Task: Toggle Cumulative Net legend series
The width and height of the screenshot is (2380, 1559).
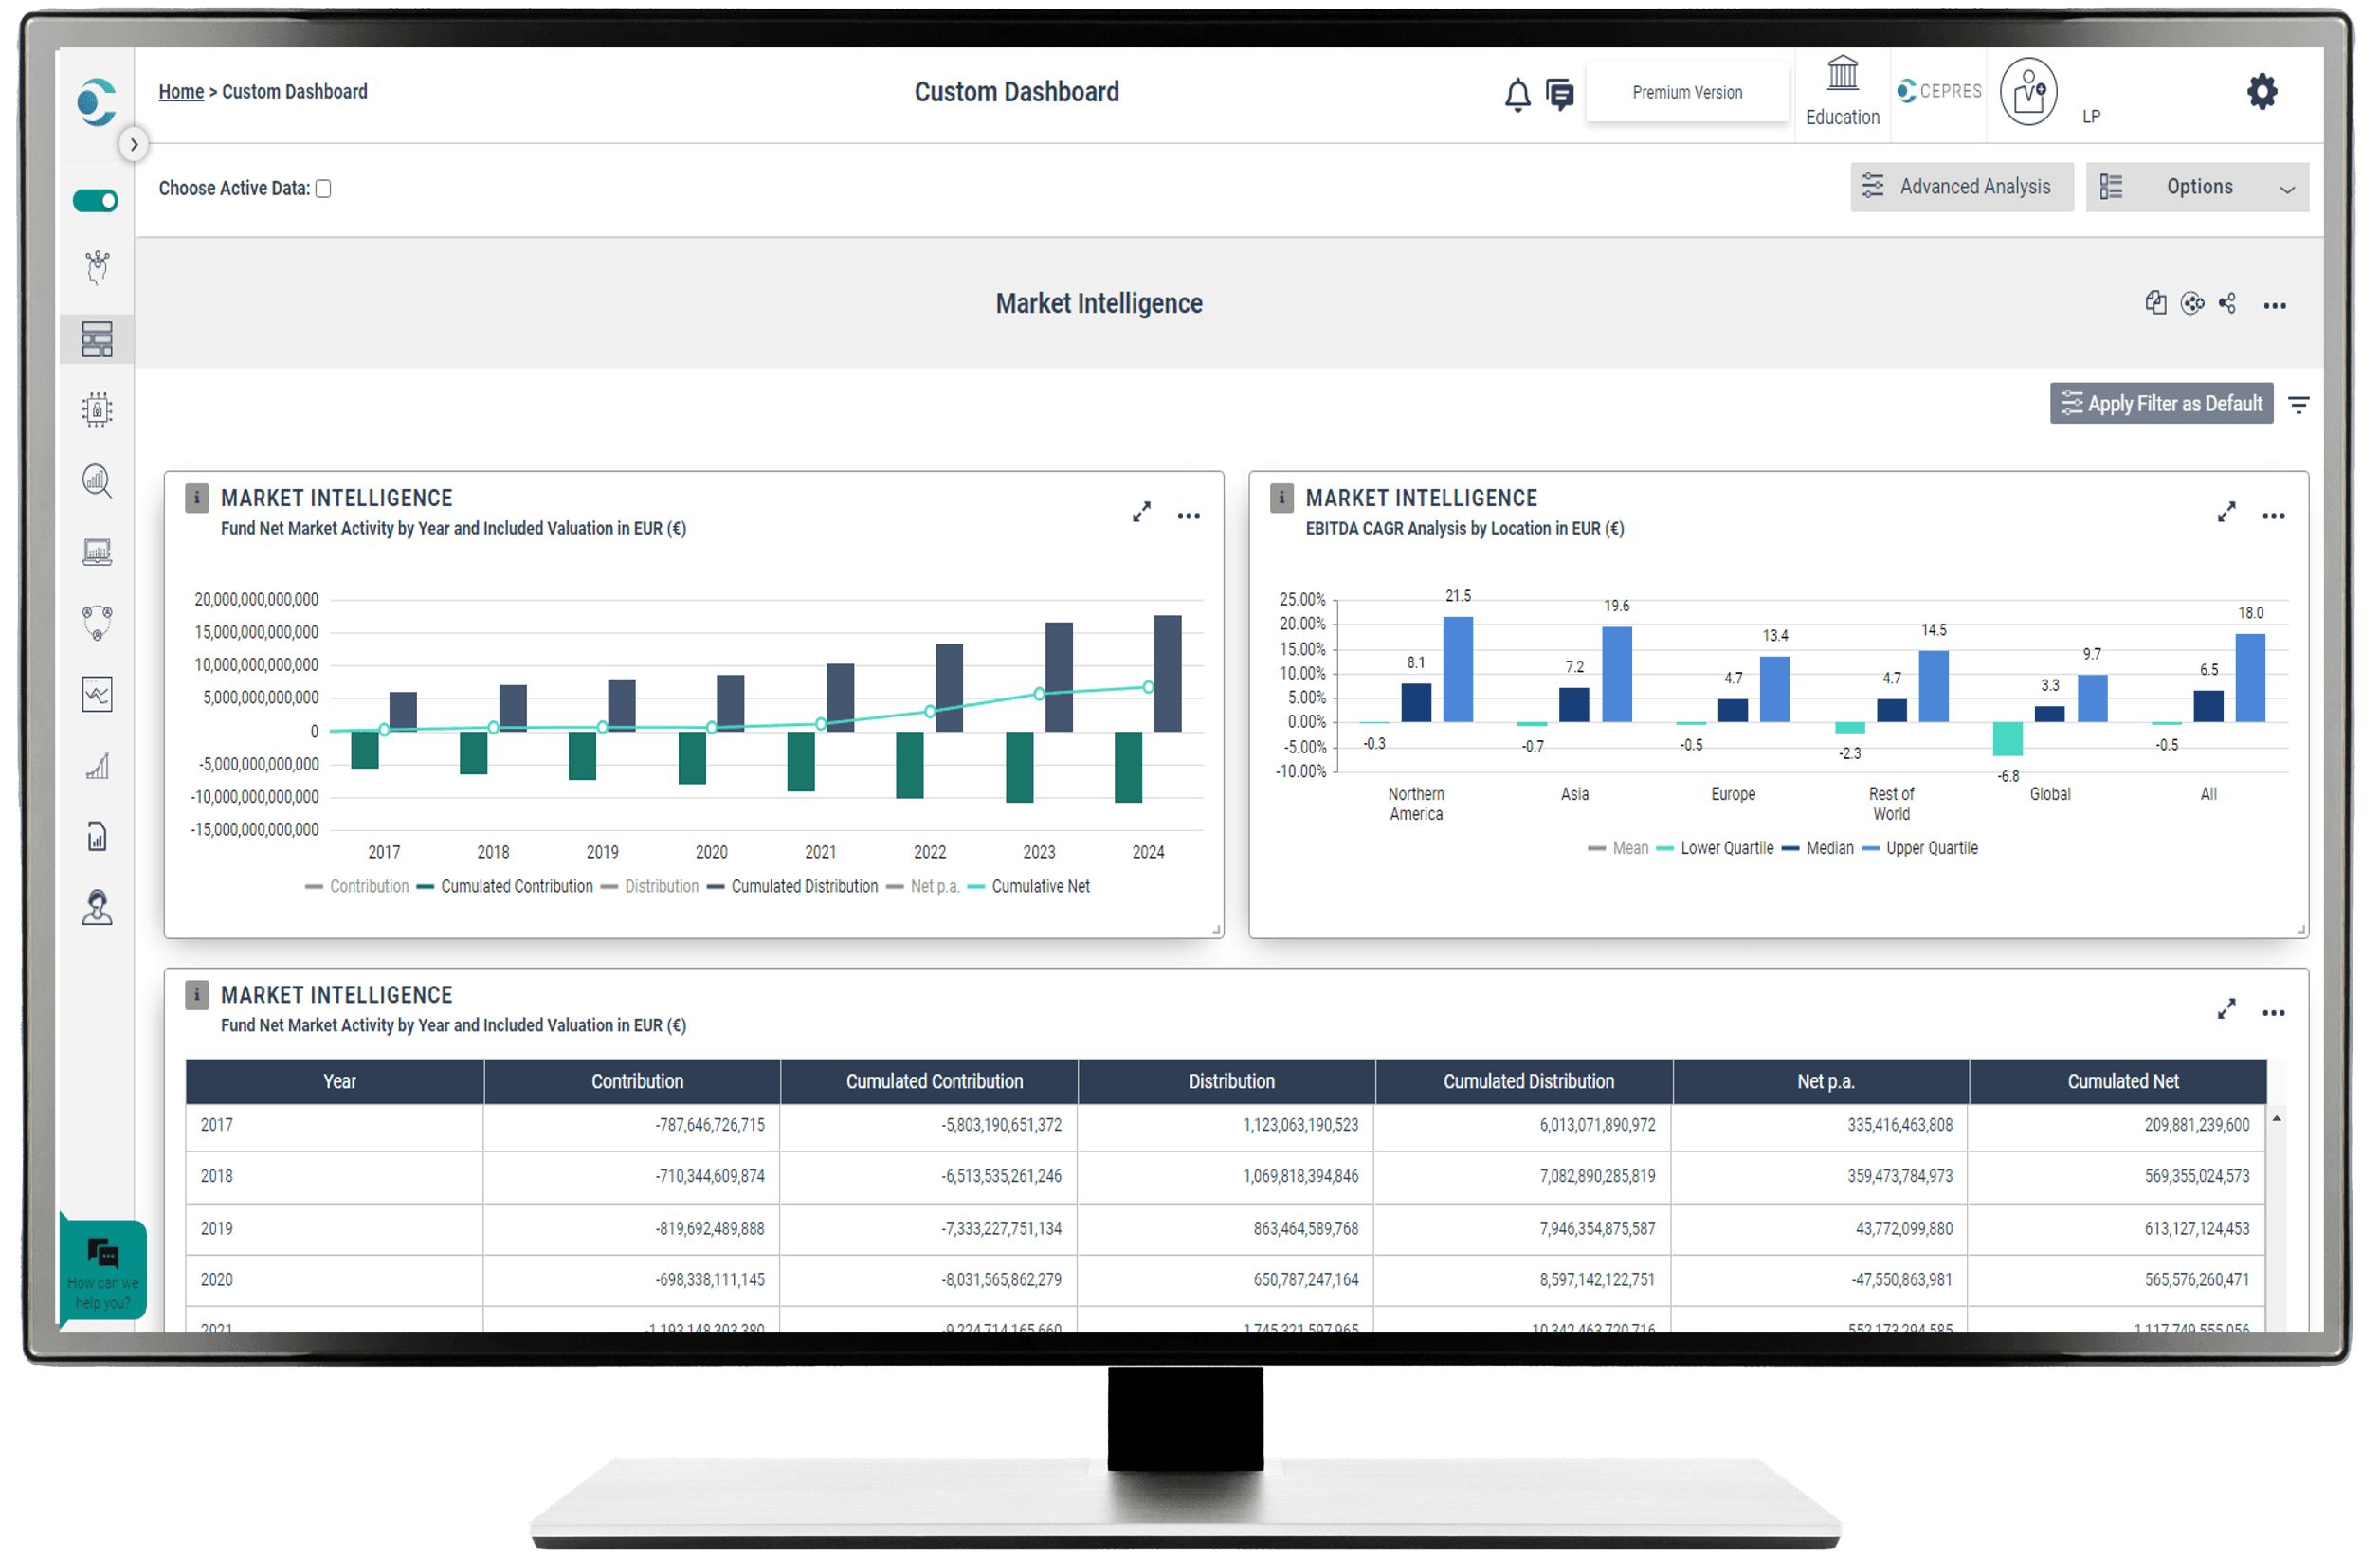Action: 1029,887
